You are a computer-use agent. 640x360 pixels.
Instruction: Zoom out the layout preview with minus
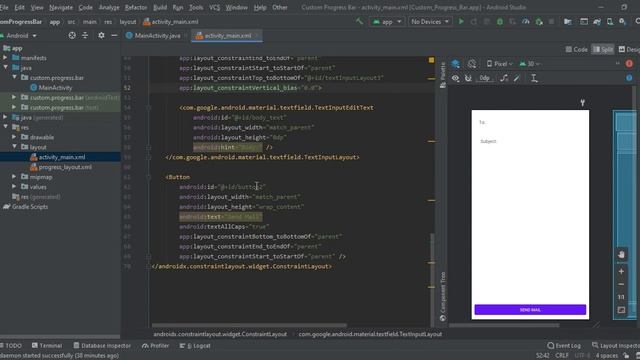(x=621, y=284)
